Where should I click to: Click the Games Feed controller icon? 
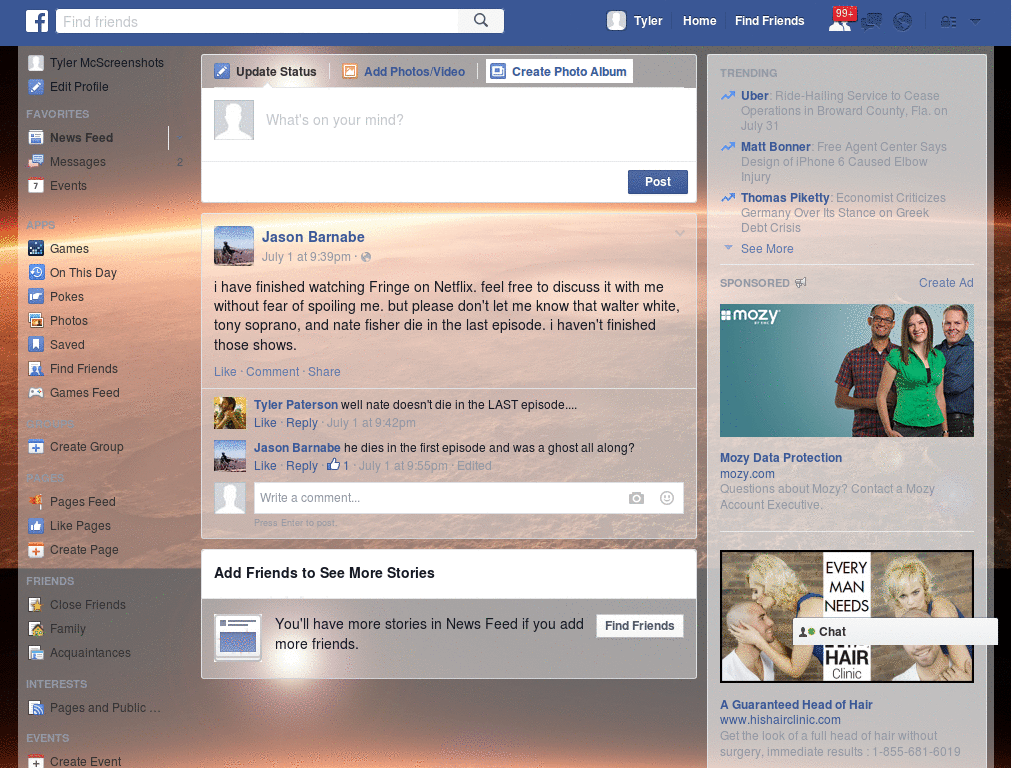click(x=36, y=392)
